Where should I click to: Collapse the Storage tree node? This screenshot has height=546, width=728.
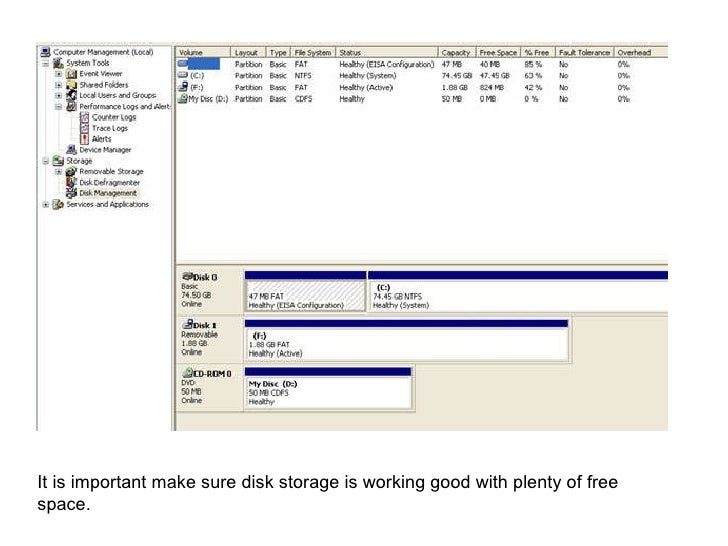[x=46, y=161]
